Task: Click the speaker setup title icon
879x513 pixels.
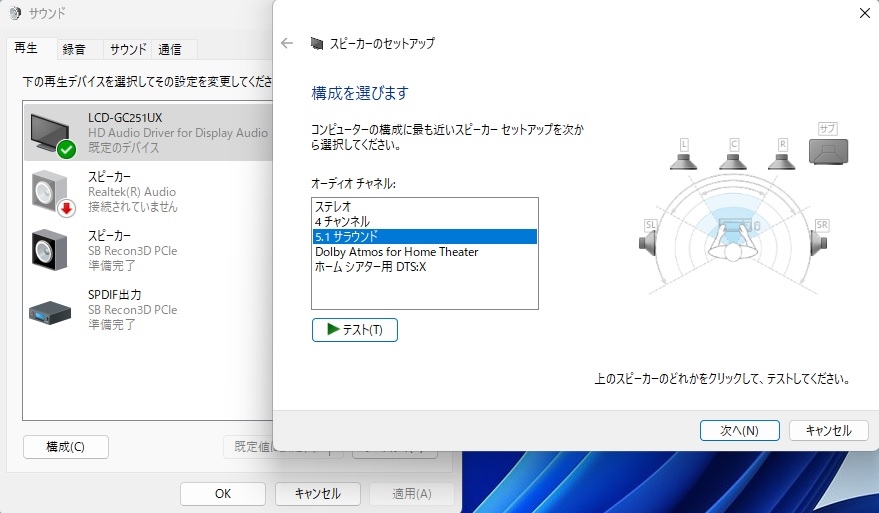Action: click(317, 43)
